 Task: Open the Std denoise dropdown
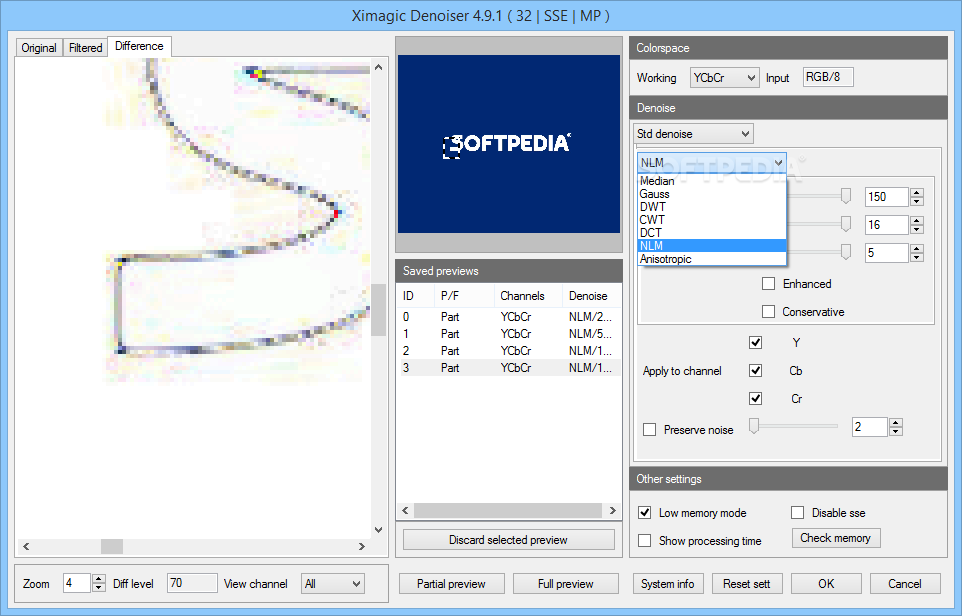coord(693,134)
